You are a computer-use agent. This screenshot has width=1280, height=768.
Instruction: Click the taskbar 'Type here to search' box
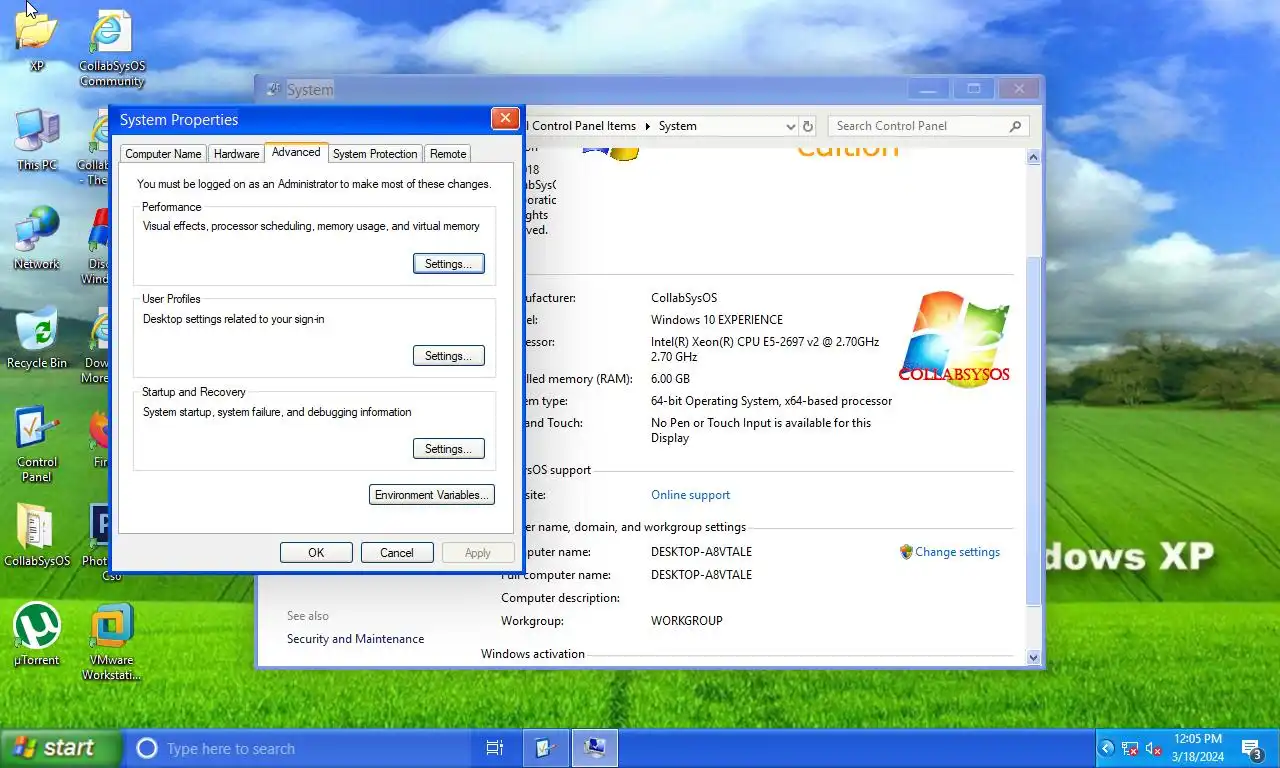tap(298, 748)
